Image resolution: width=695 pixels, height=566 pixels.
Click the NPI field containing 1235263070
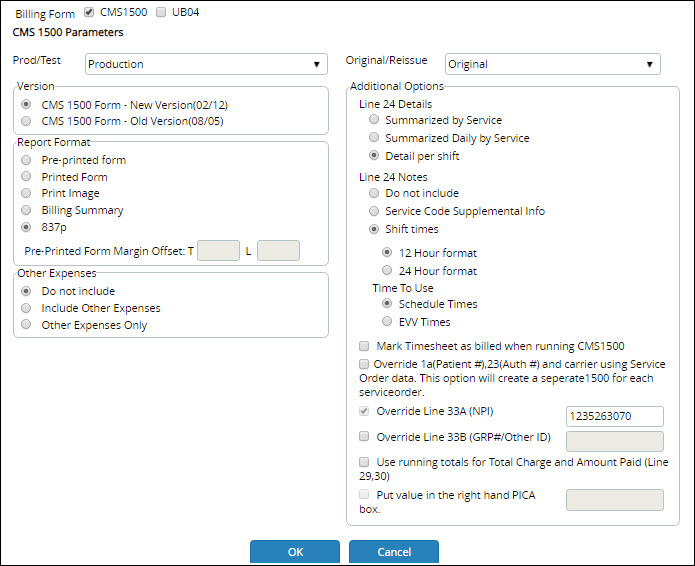click(x=615, y=416)
